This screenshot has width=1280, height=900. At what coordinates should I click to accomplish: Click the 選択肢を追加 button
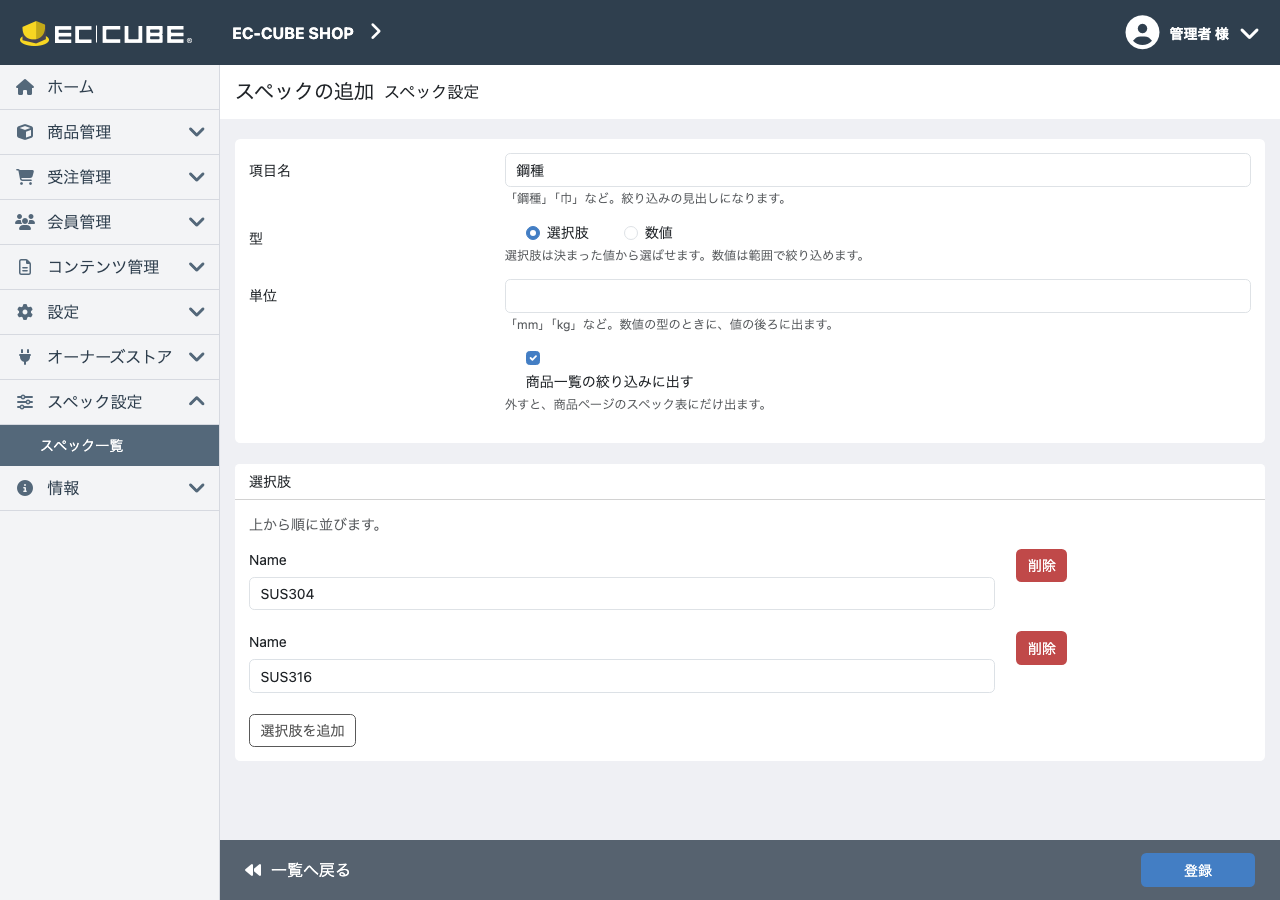click(x=302, y=731)
